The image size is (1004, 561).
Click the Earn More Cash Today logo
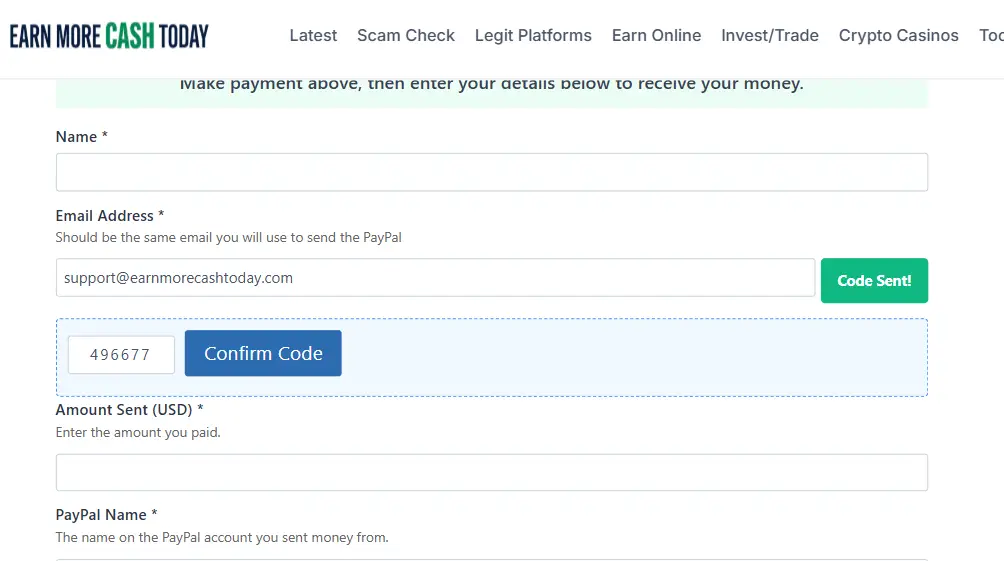(109, 36)
